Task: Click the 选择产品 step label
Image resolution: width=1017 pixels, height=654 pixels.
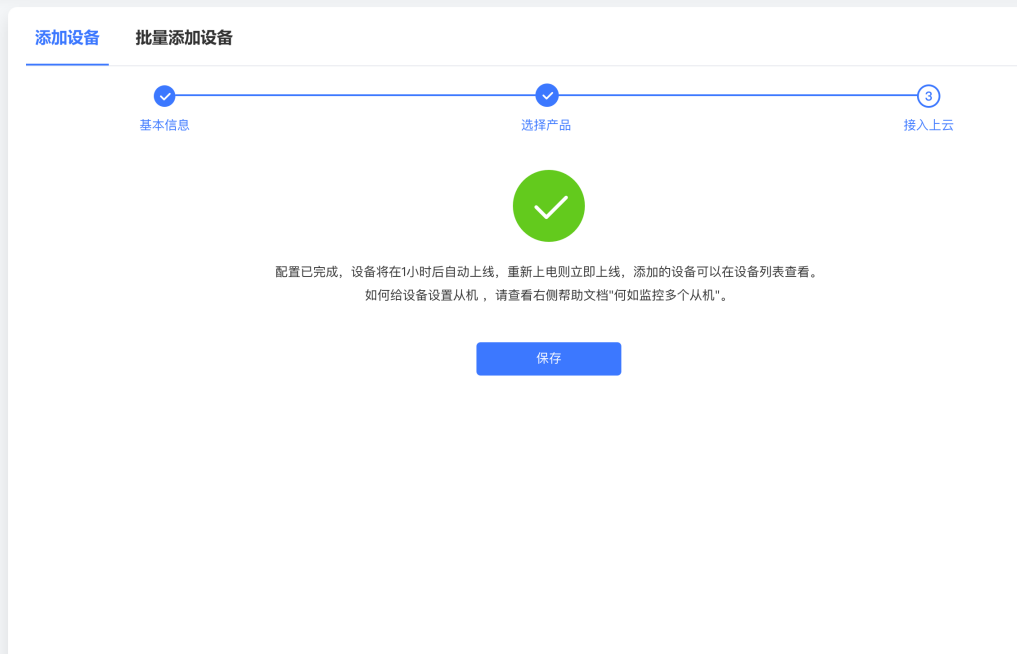Action: [546, 125]
